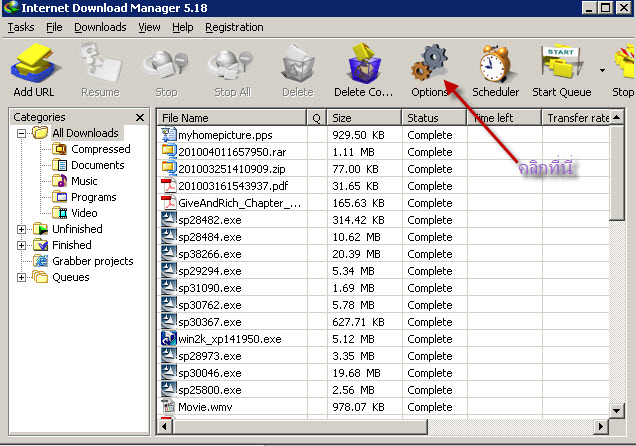Expand the Finished tree node
This screenshot has width=636, height=446.
21,245
